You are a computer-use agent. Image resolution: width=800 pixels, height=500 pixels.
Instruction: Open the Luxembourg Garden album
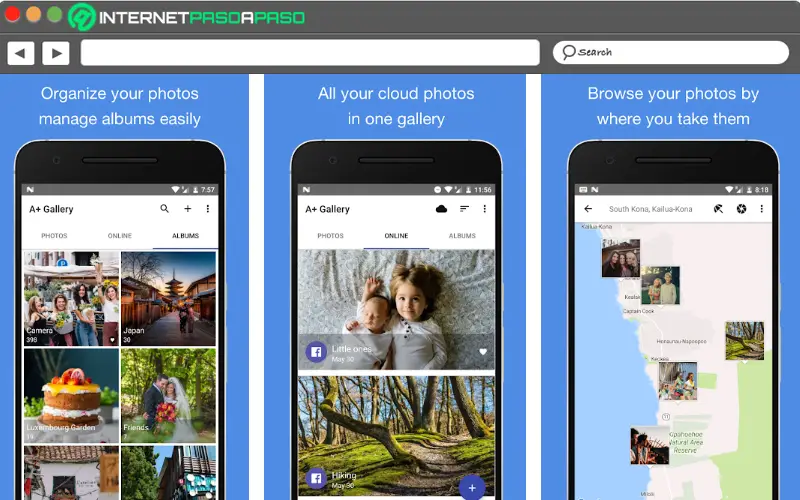coord(71,395)
